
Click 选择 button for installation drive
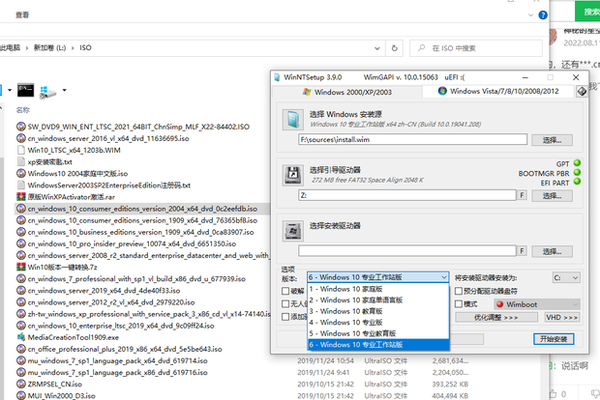tap(552, 251)
